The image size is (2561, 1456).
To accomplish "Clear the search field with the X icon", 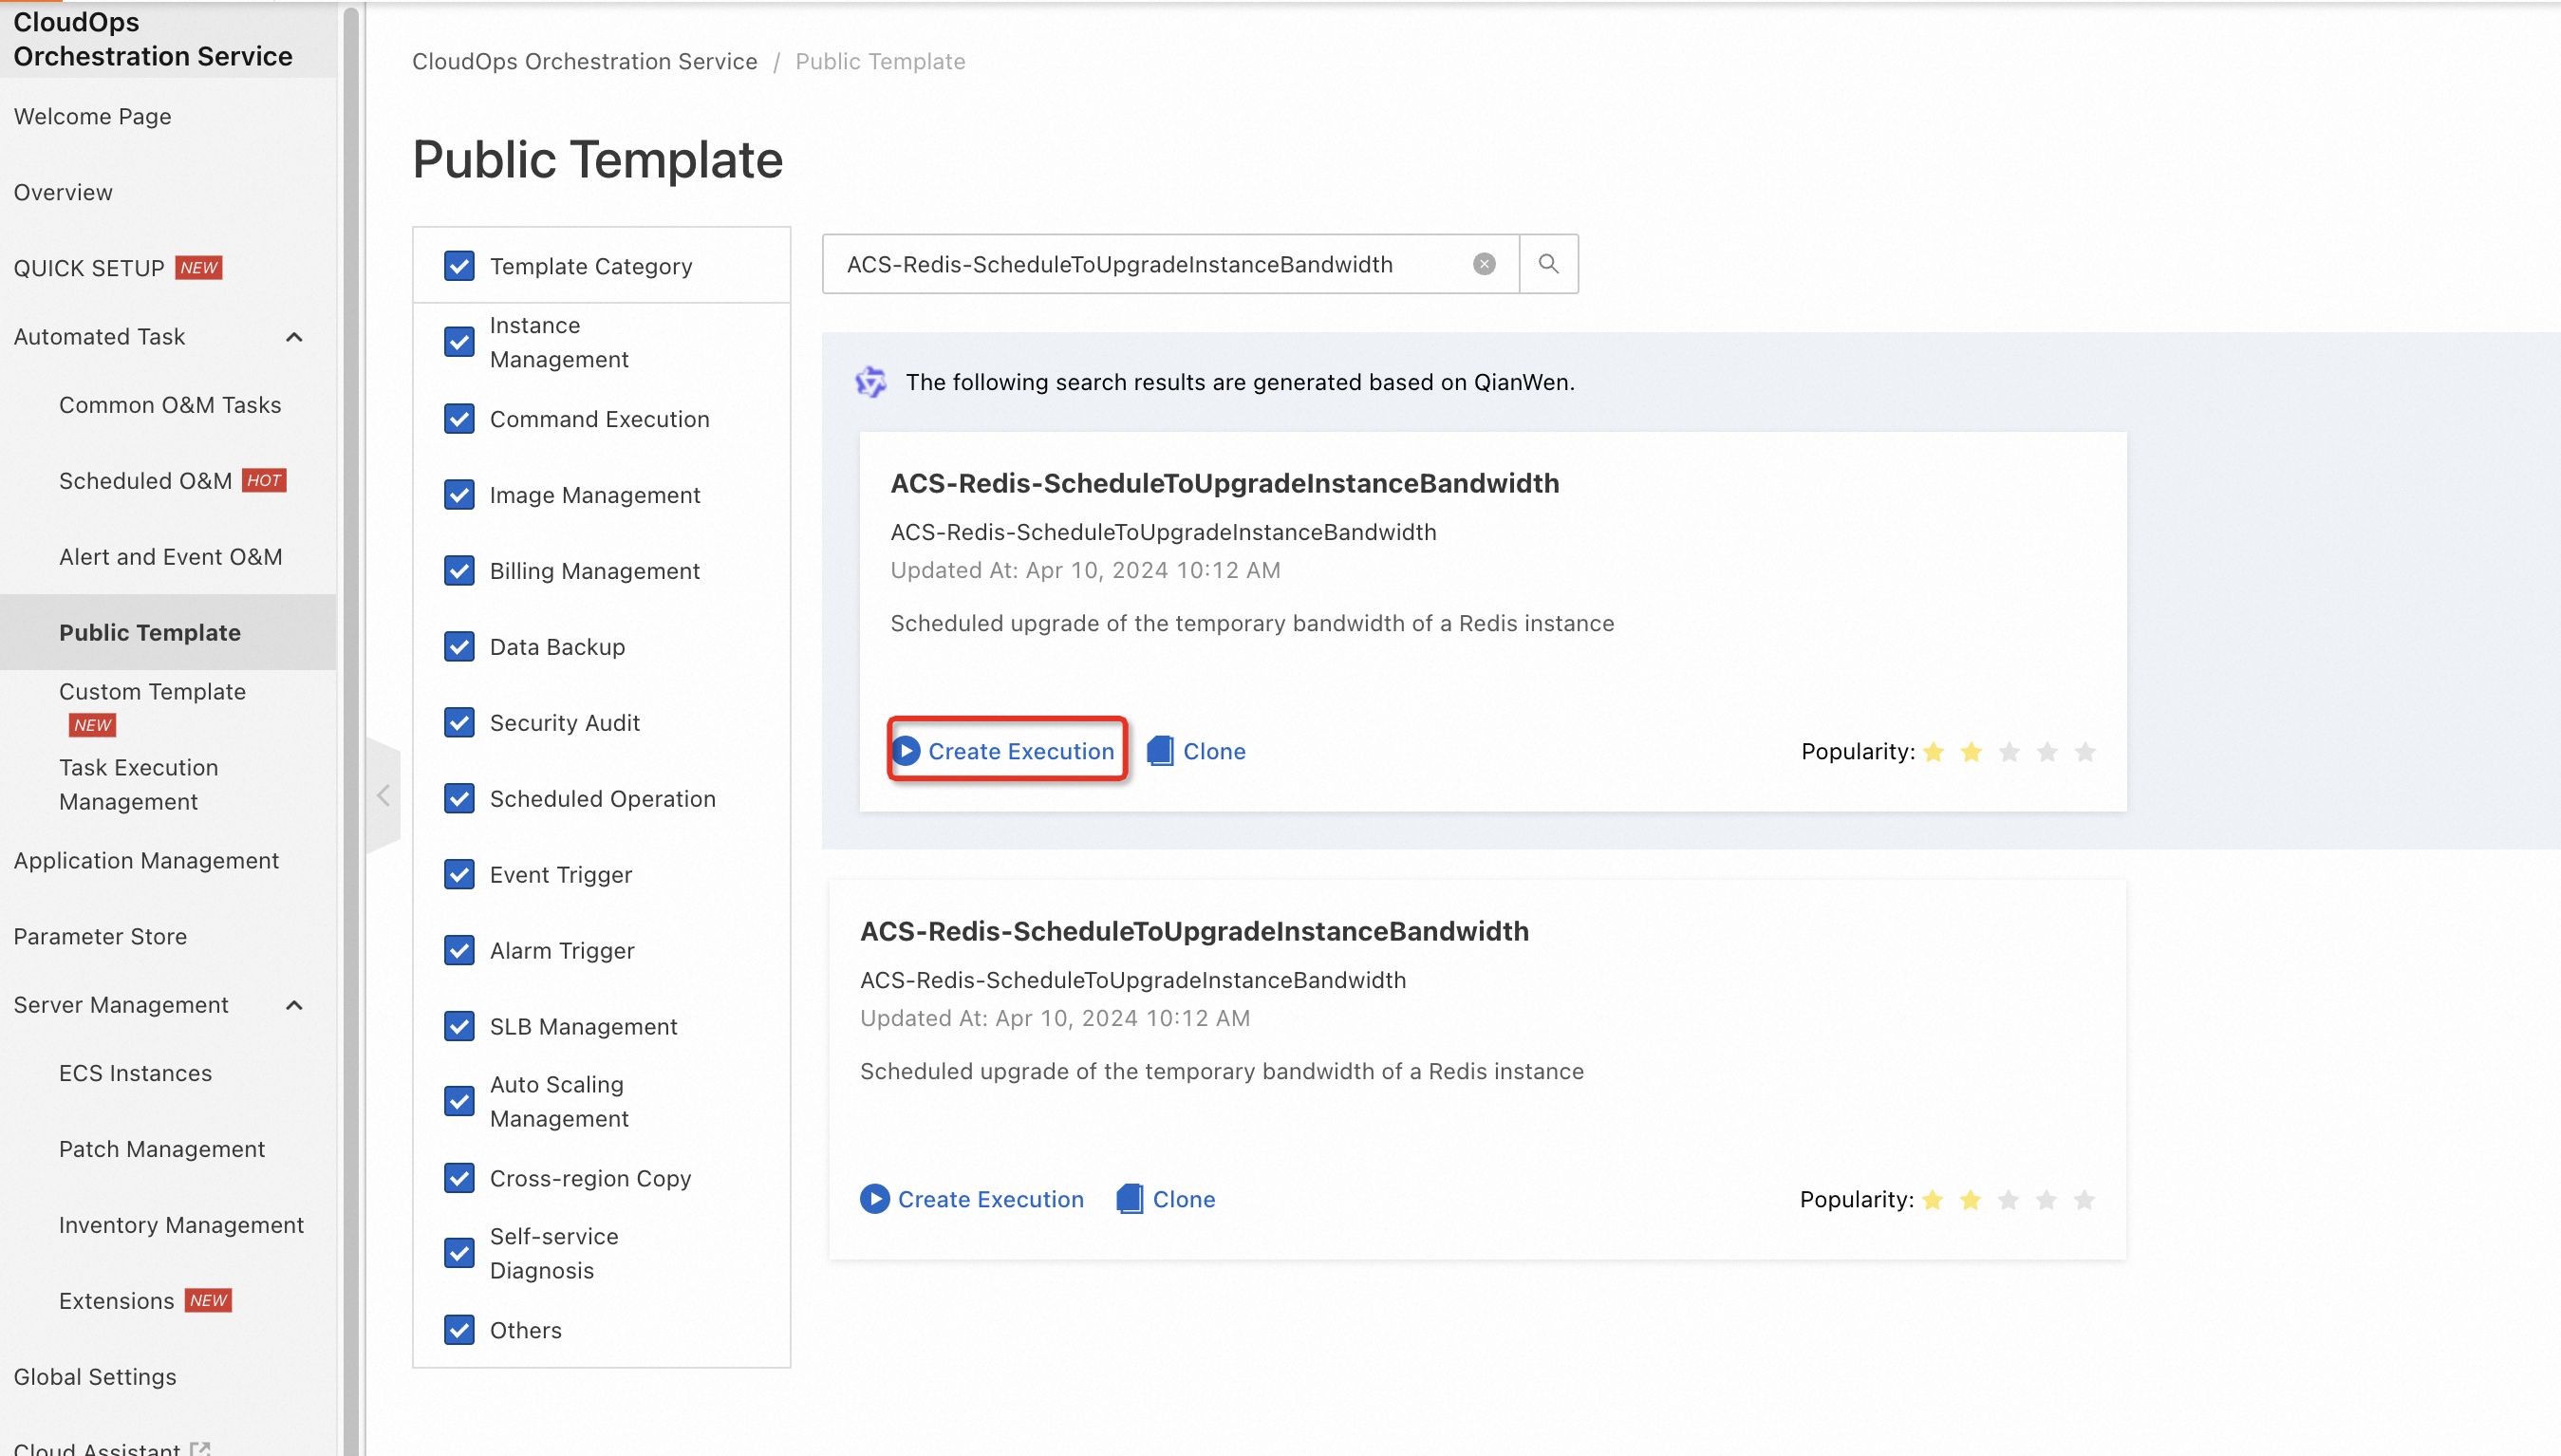I will (1484, 264).
